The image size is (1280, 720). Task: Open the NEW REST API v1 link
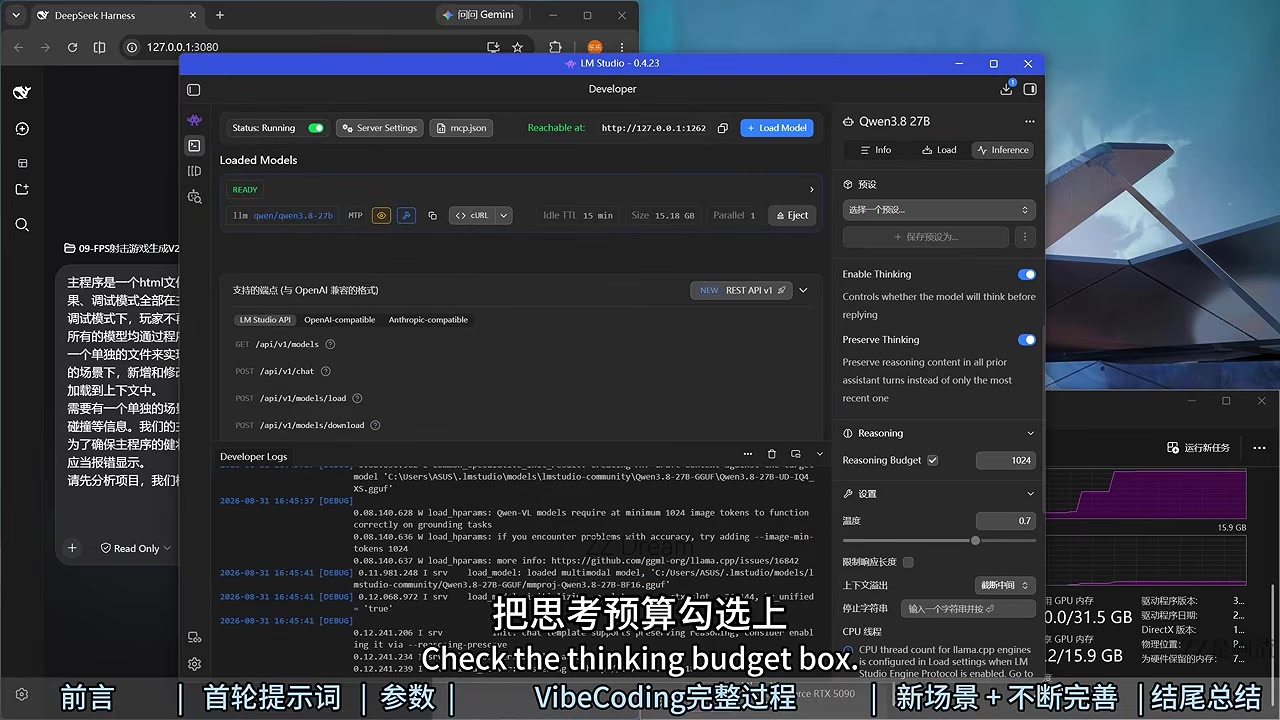[x=741, y=290]
